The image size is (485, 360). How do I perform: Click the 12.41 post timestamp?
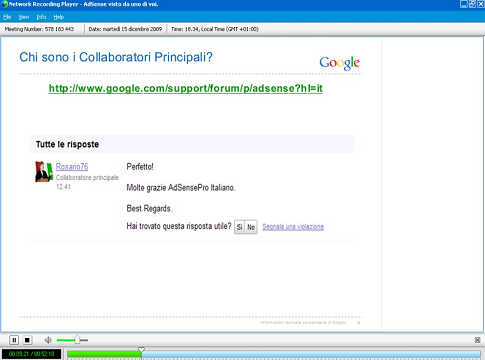tap(63, 187)
